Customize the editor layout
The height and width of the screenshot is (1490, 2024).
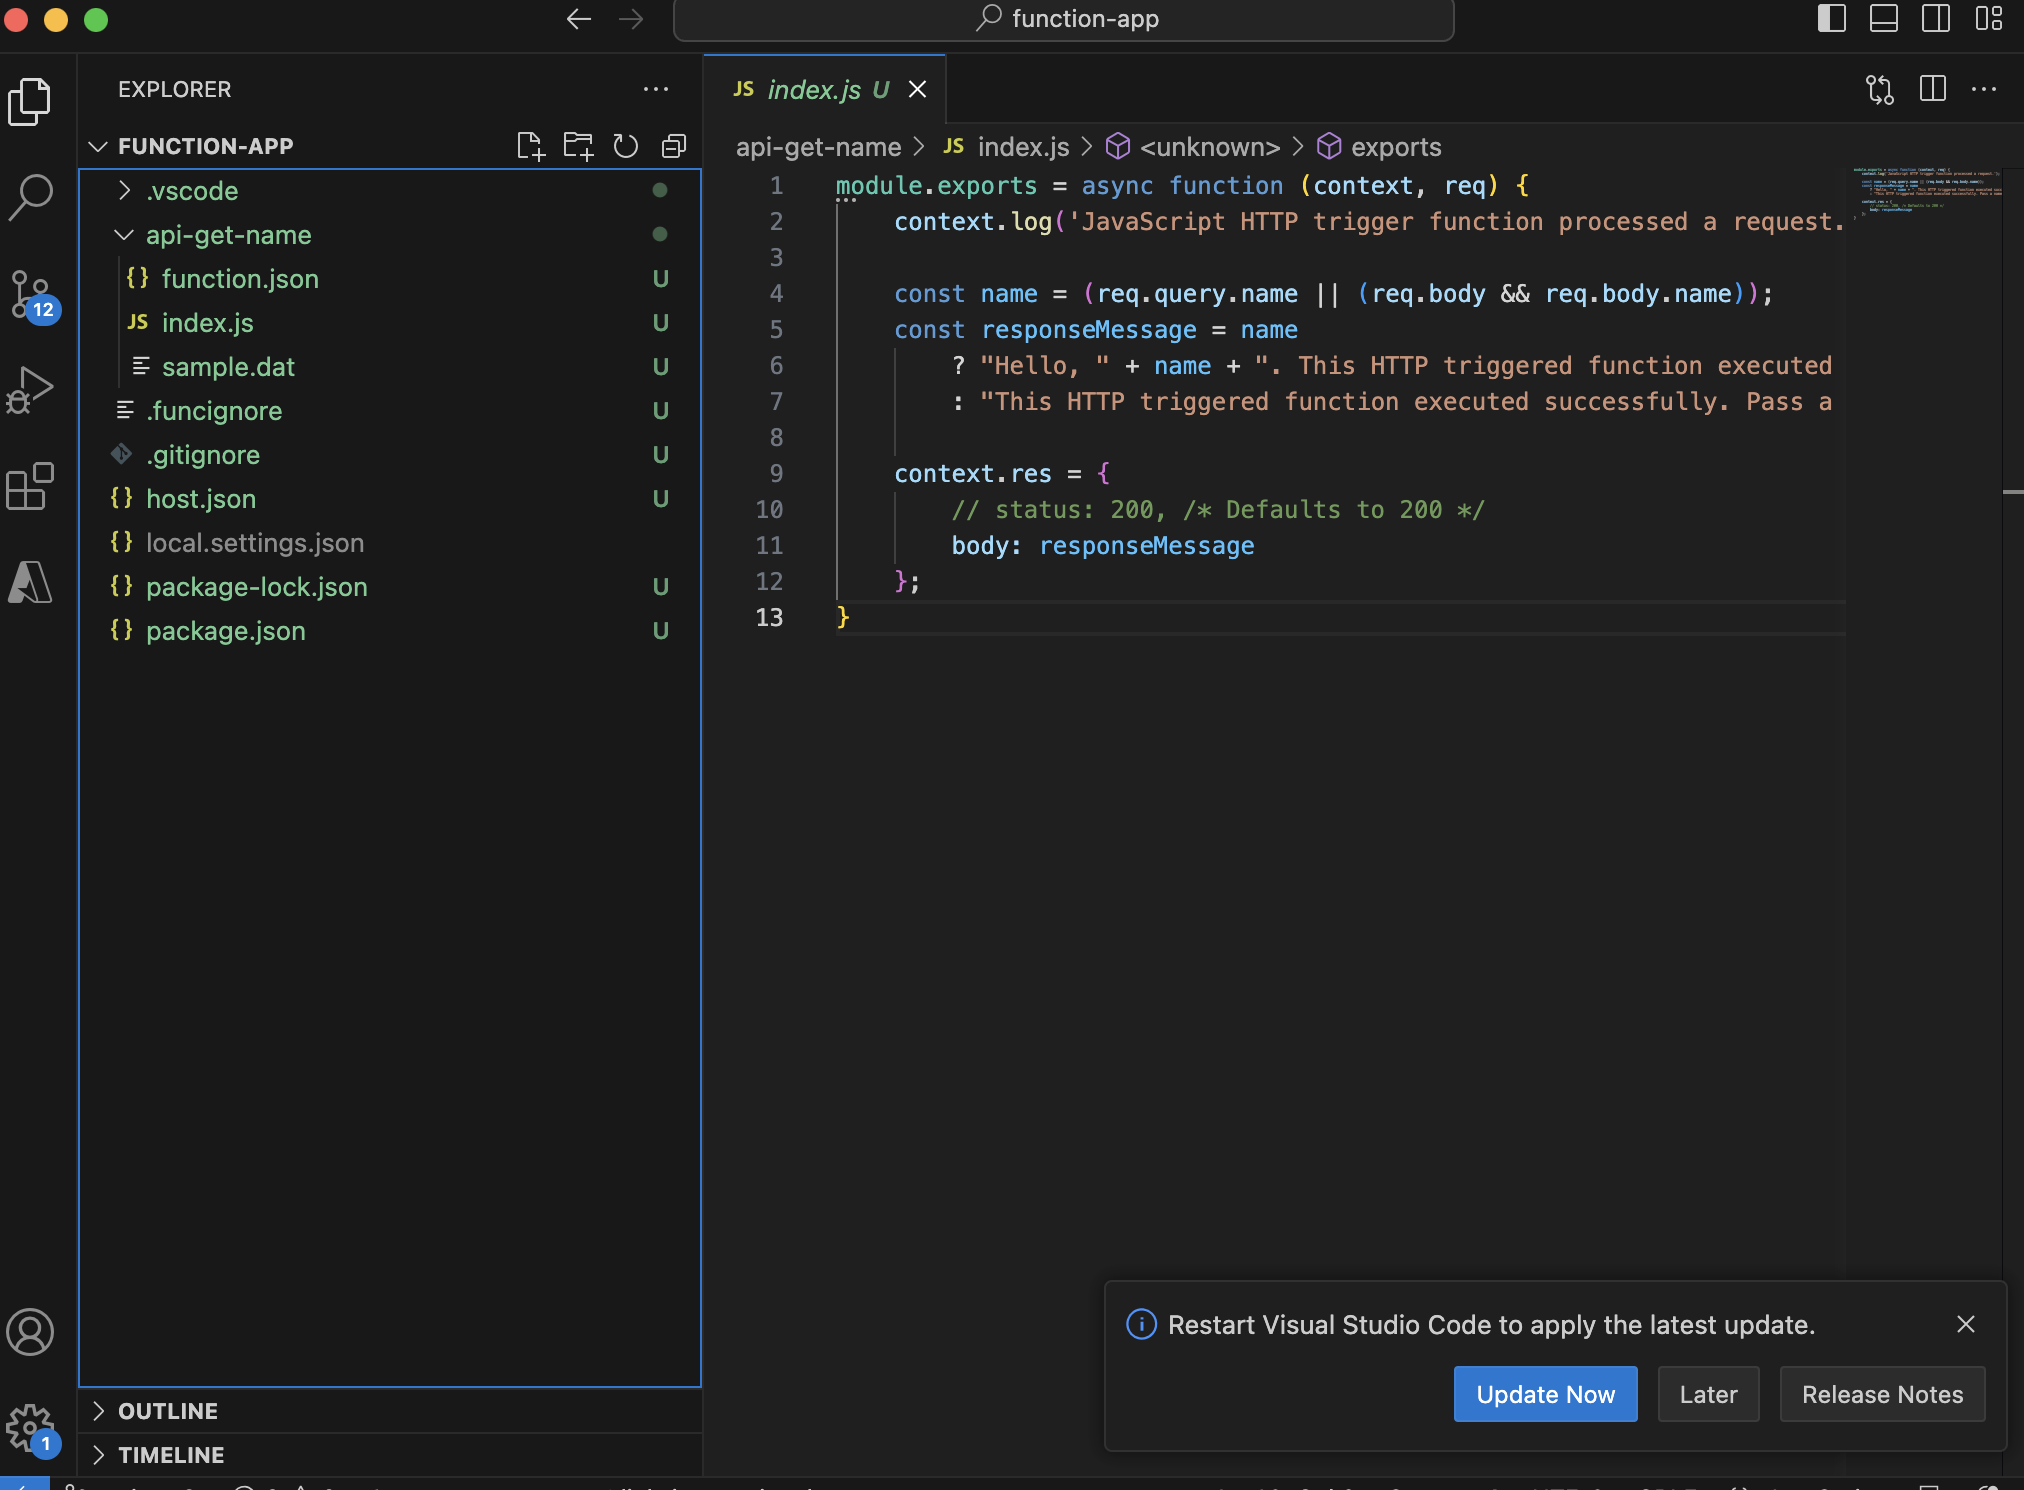tap(1988, 19)
